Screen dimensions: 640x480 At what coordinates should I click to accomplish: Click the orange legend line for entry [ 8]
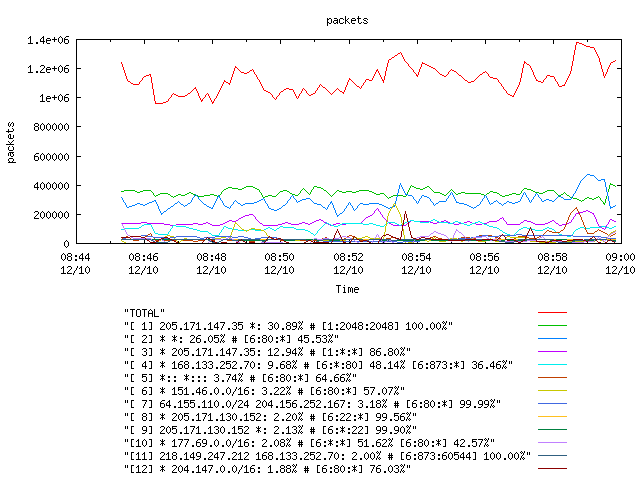[x=552, y=417]
